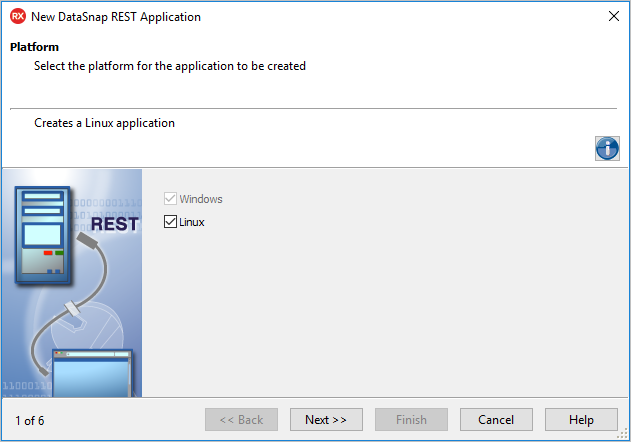Click the Linux checkbox label text
Viewport: 631px width, 442px height.
click(x=192, y=222)
